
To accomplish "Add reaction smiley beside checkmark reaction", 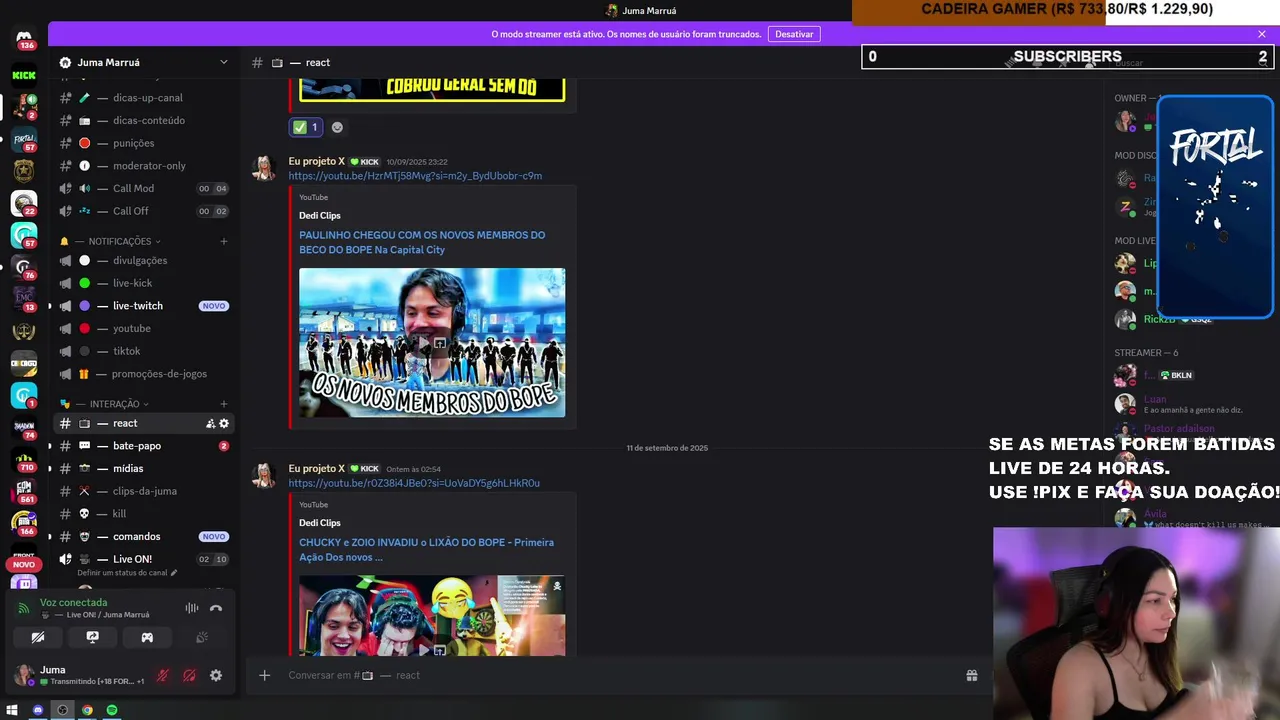I will click(337, 127).
